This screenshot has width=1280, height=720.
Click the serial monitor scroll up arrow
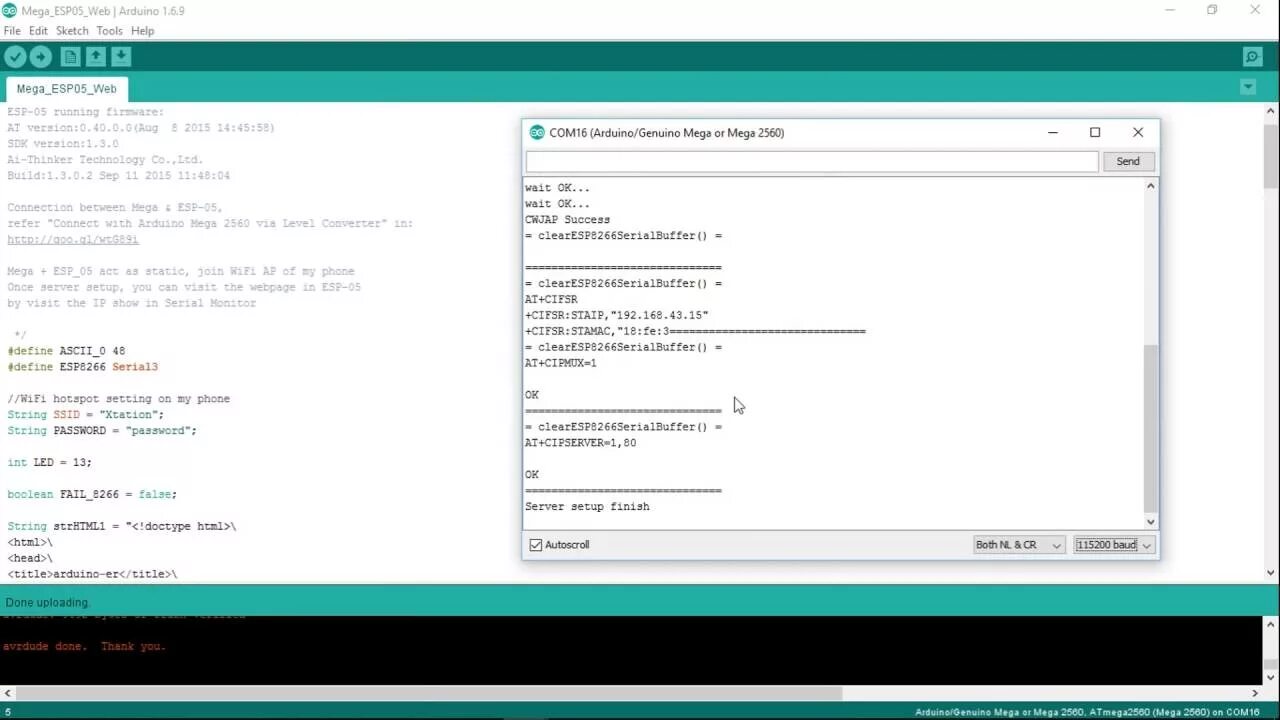1150,186
